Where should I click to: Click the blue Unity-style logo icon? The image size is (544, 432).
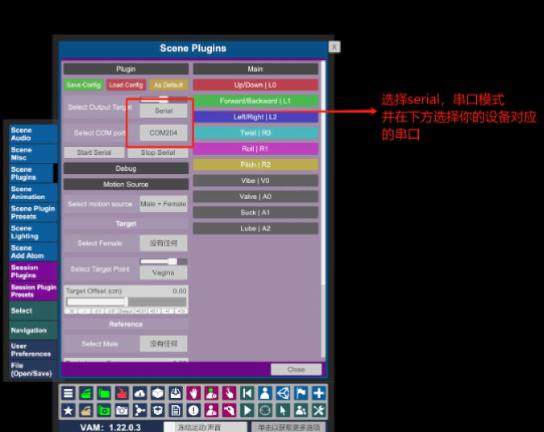tap(283, 393)
